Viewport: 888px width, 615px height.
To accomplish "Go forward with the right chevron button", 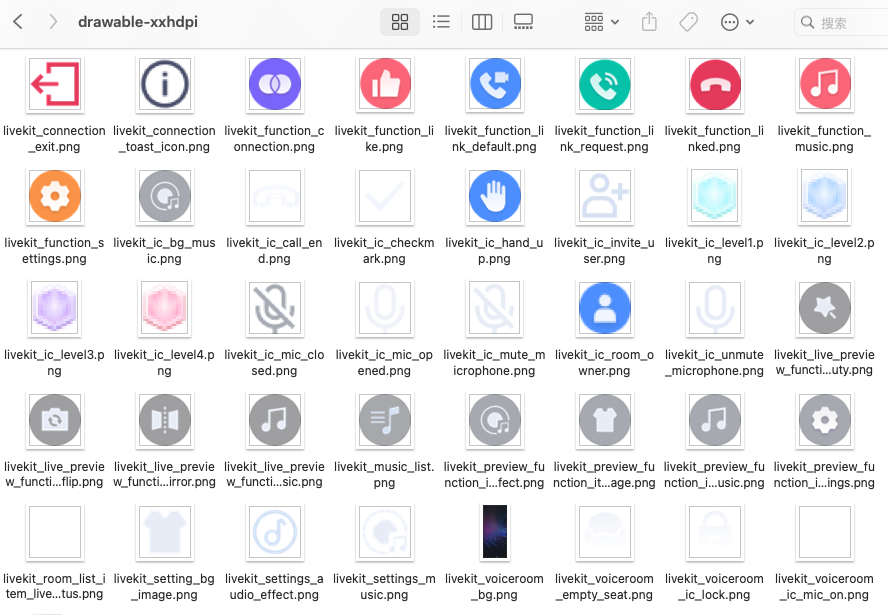I will click(53, 22).
